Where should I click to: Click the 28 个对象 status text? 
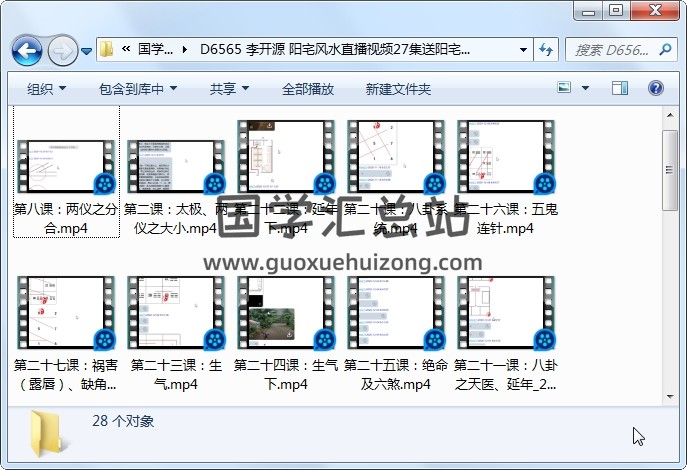(123, 421)
